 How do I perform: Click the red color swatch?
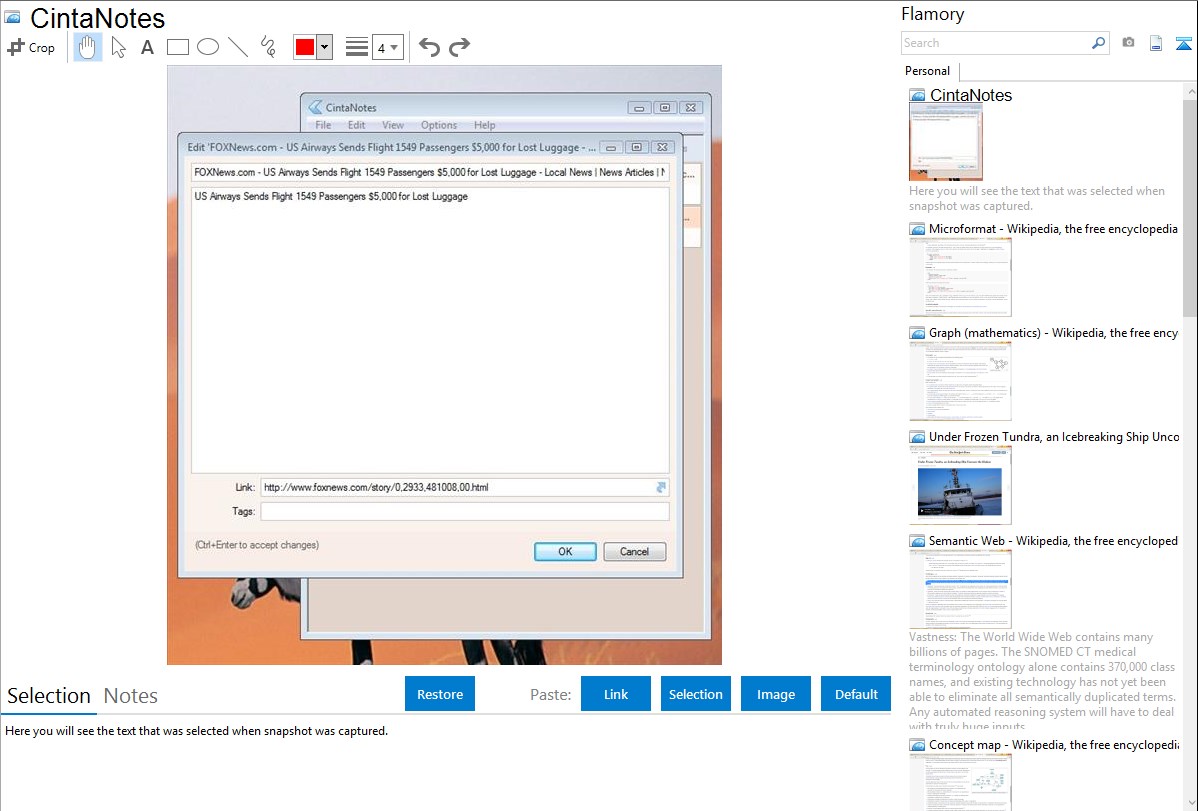(x=304, y=47)
